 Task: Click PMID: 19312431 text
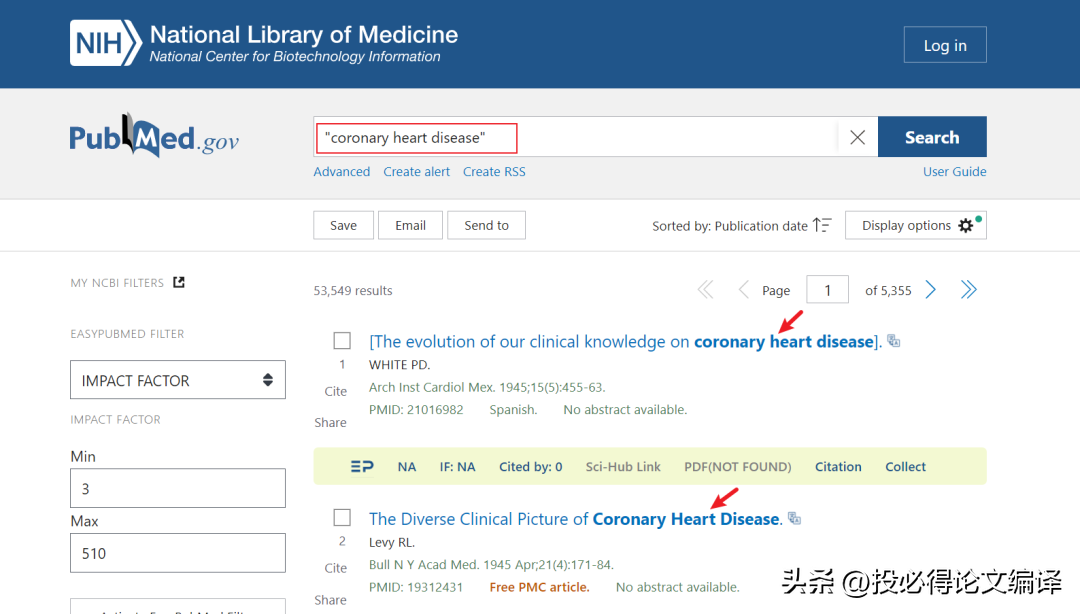[416, 587]
